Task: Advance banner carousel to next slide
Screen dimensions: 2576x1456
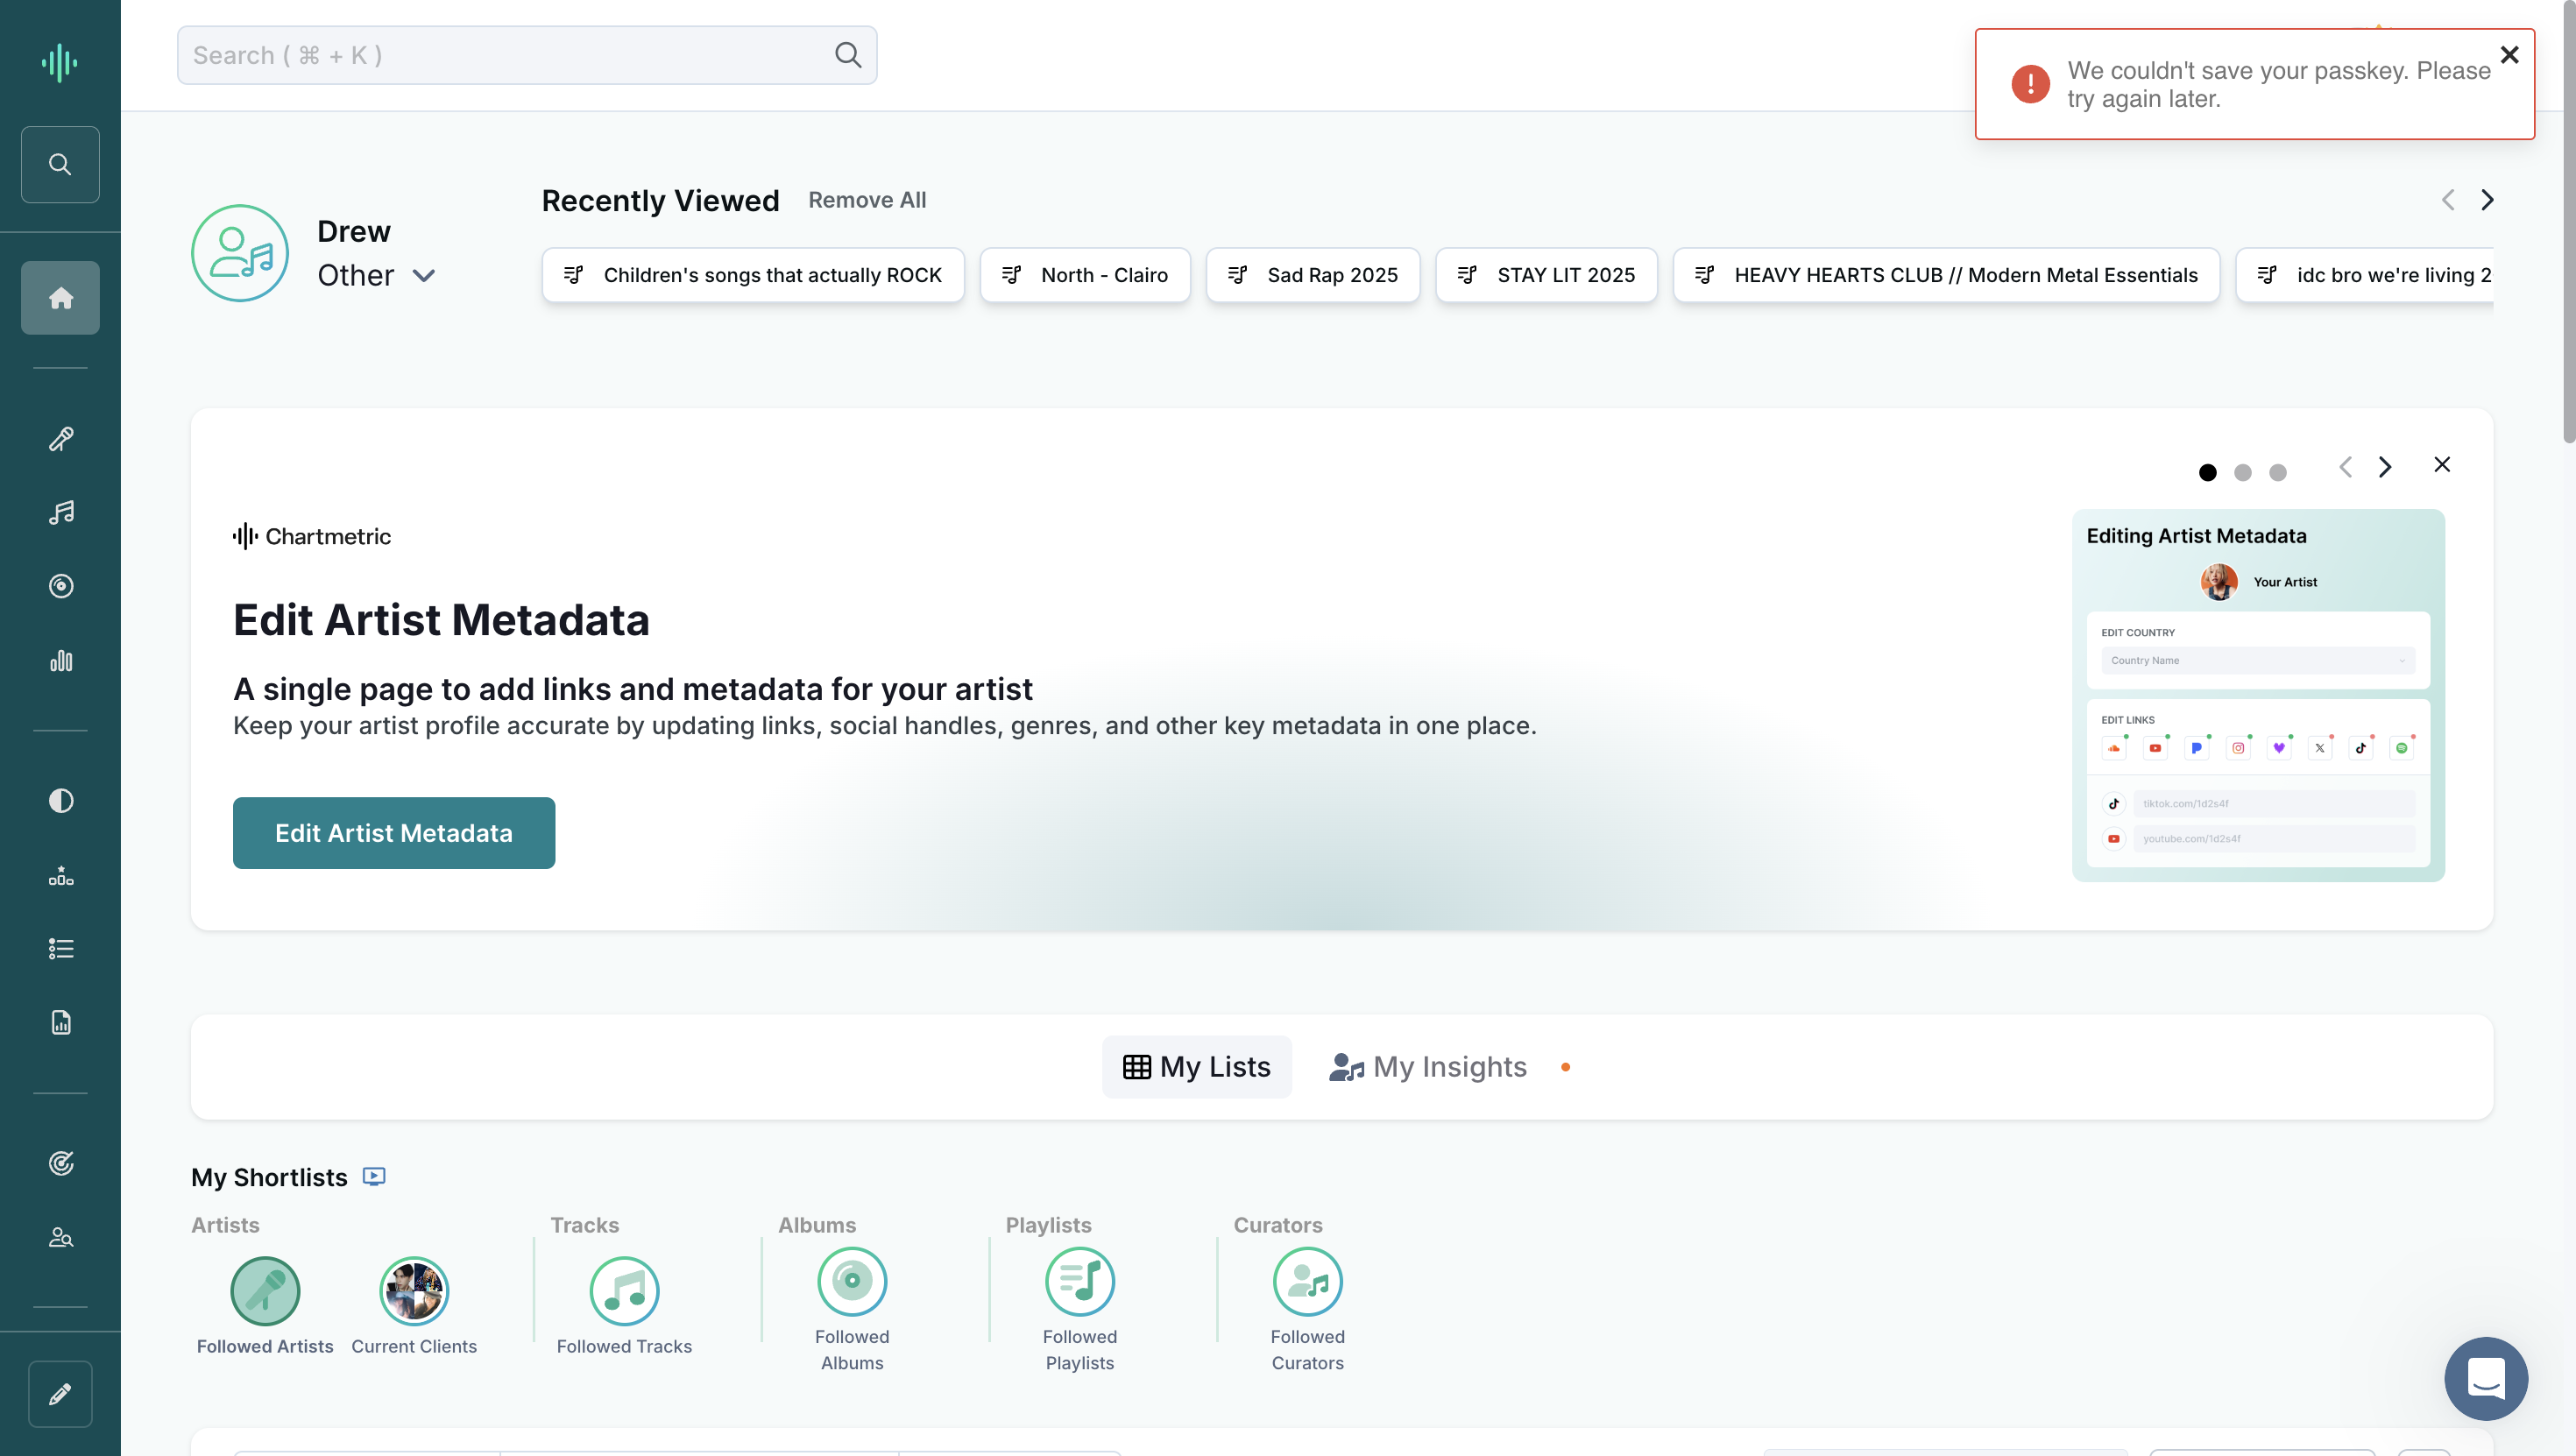Action: pos(2386,467)
